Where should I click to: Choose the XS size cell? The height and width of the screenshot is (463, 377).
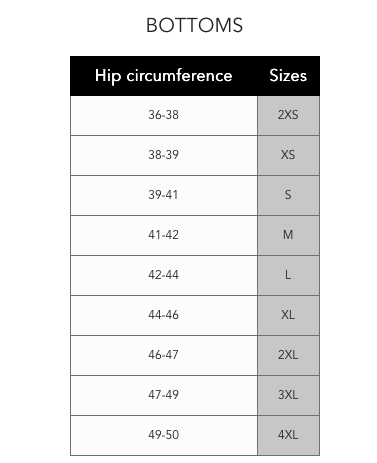pos(288,156)
